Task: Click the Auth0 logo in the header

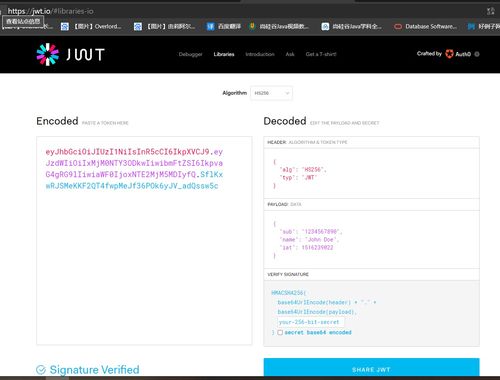Action: click(x=458, y=54)
